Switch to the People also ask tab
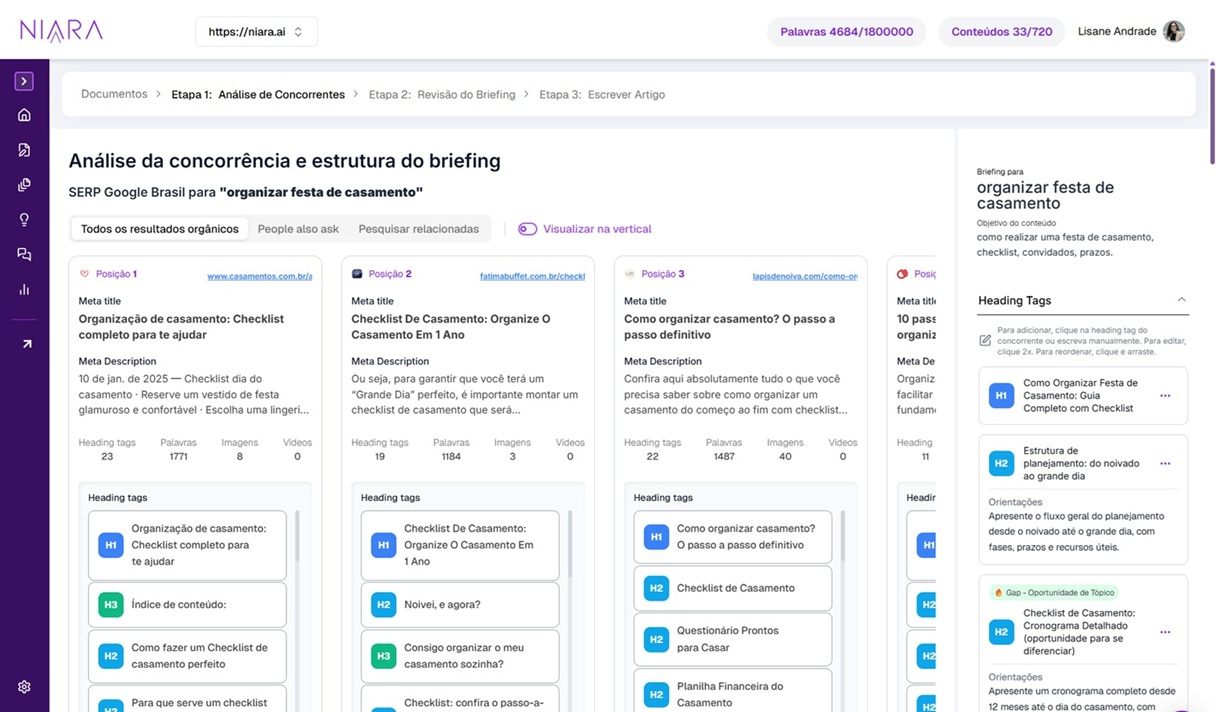The width and height of the screenshot is (1216, 712). [x=298, y=228]
